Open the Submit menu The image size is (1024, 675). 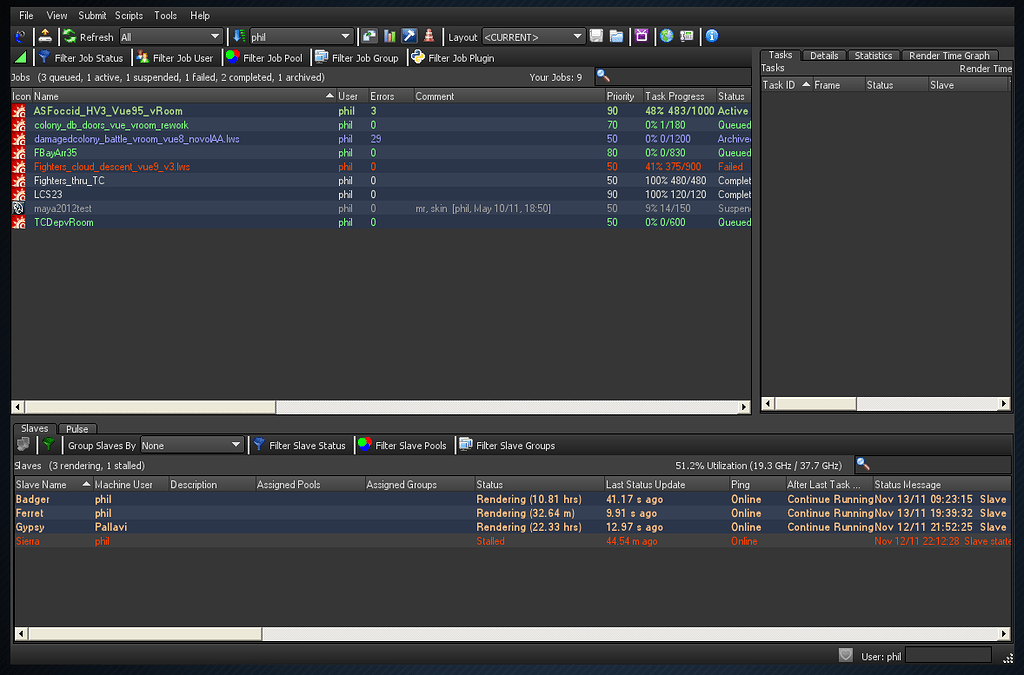pos(92,15)
